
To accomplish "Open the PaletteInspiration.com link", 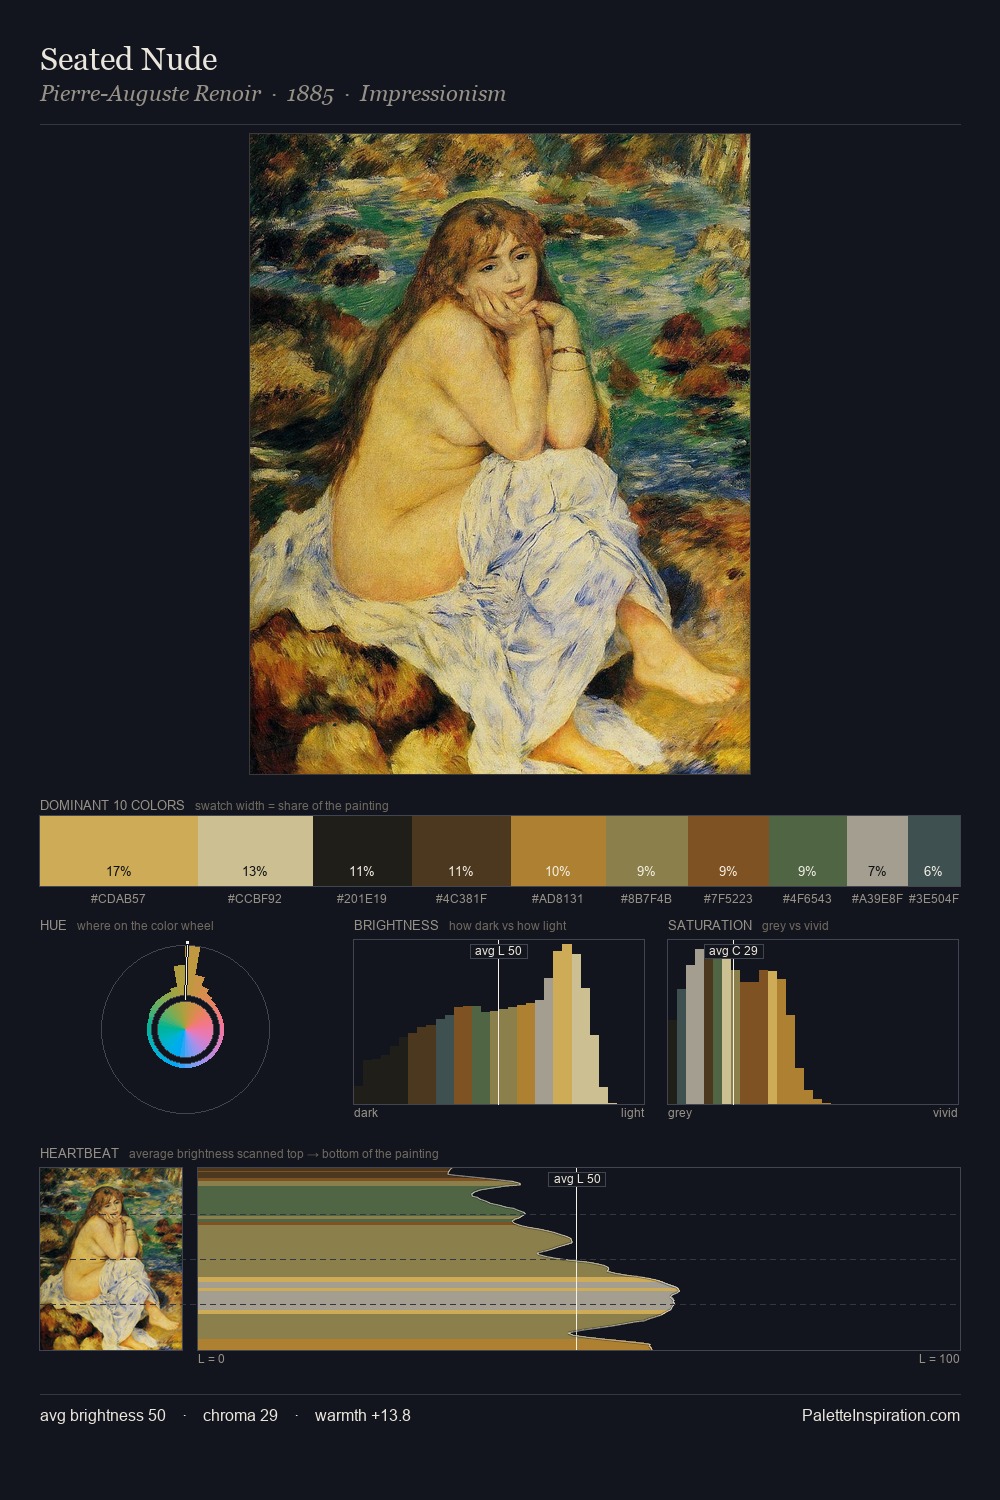I will tap(881, 1415).
